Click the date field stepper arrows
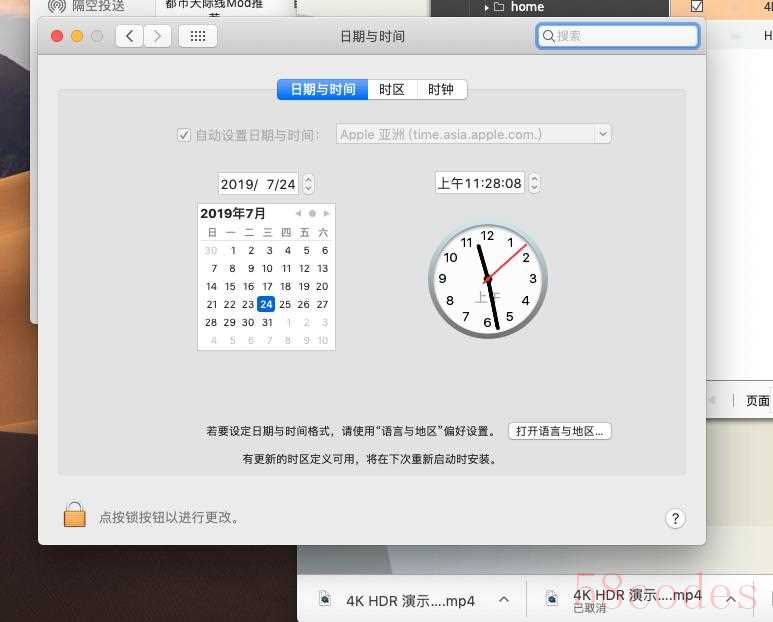The image size is (773, 622). [x=309, y=184]
